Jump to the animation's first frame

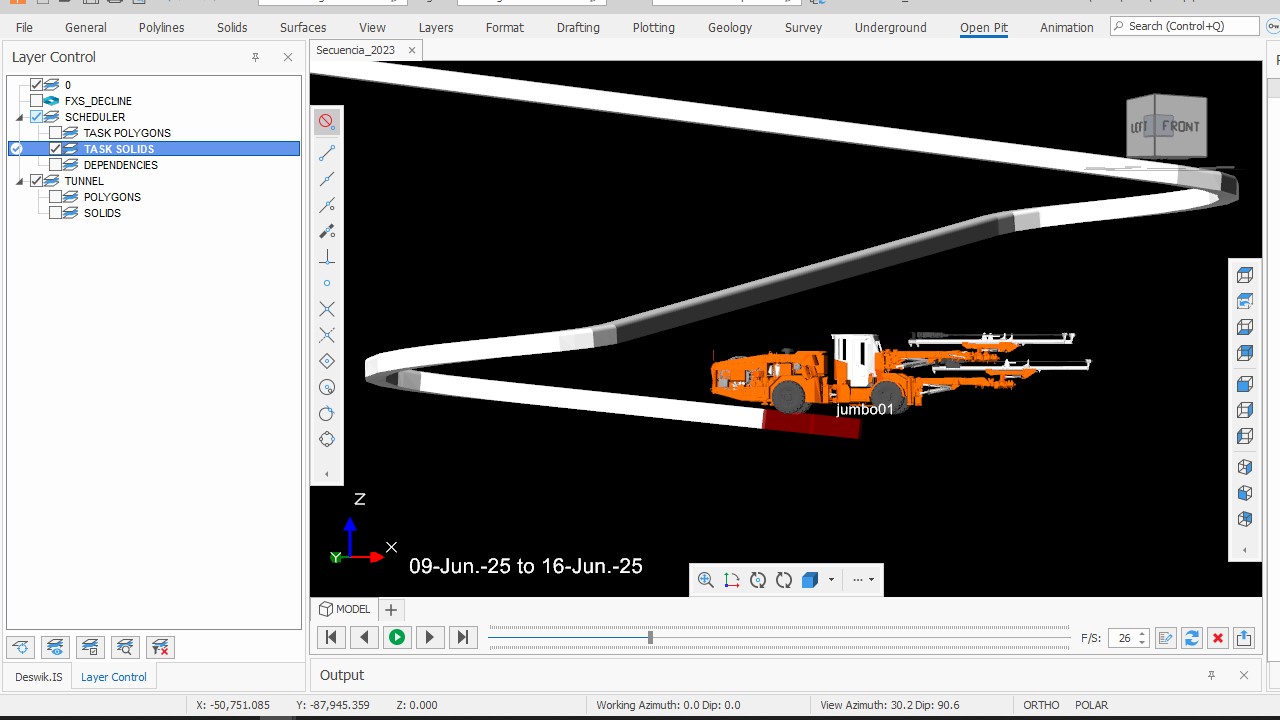tap(331, 637)
